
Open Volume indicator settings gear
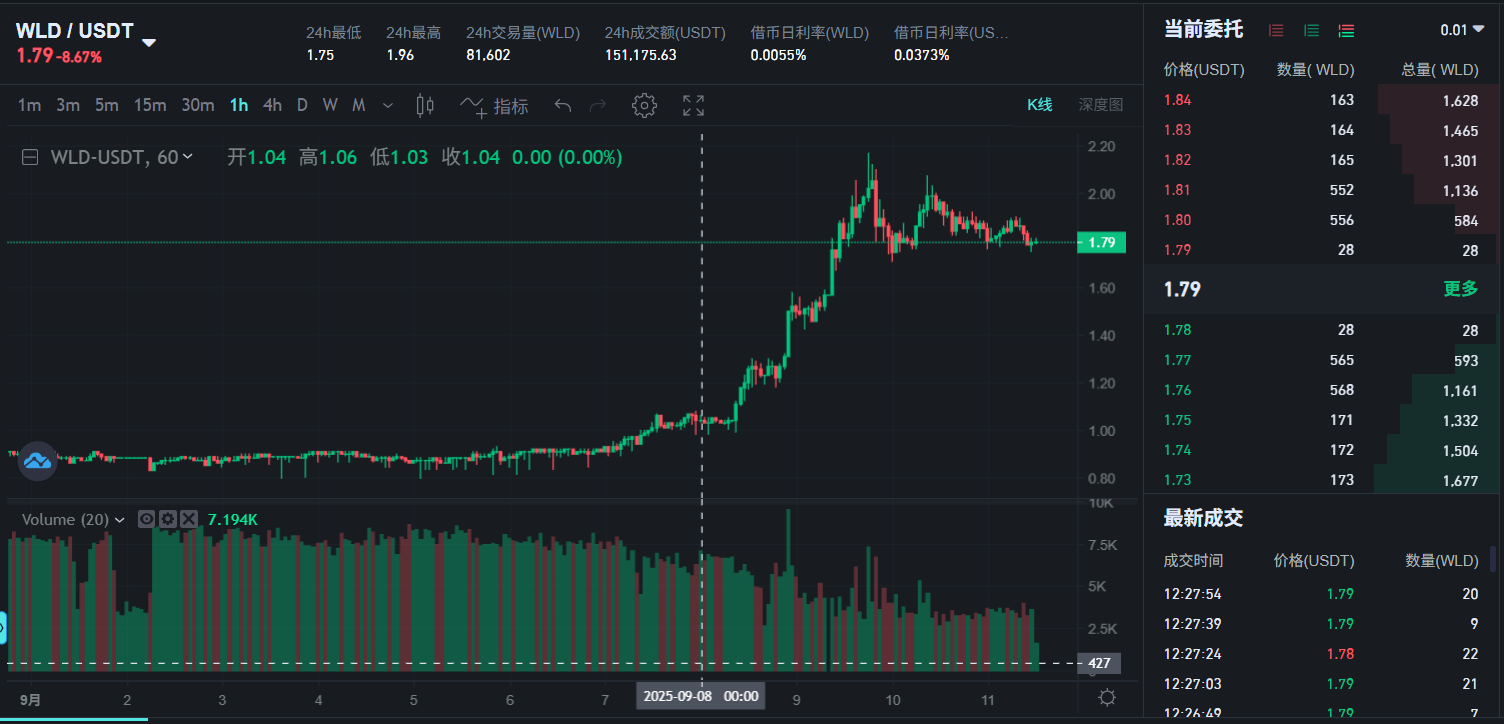tap(167, 519)
